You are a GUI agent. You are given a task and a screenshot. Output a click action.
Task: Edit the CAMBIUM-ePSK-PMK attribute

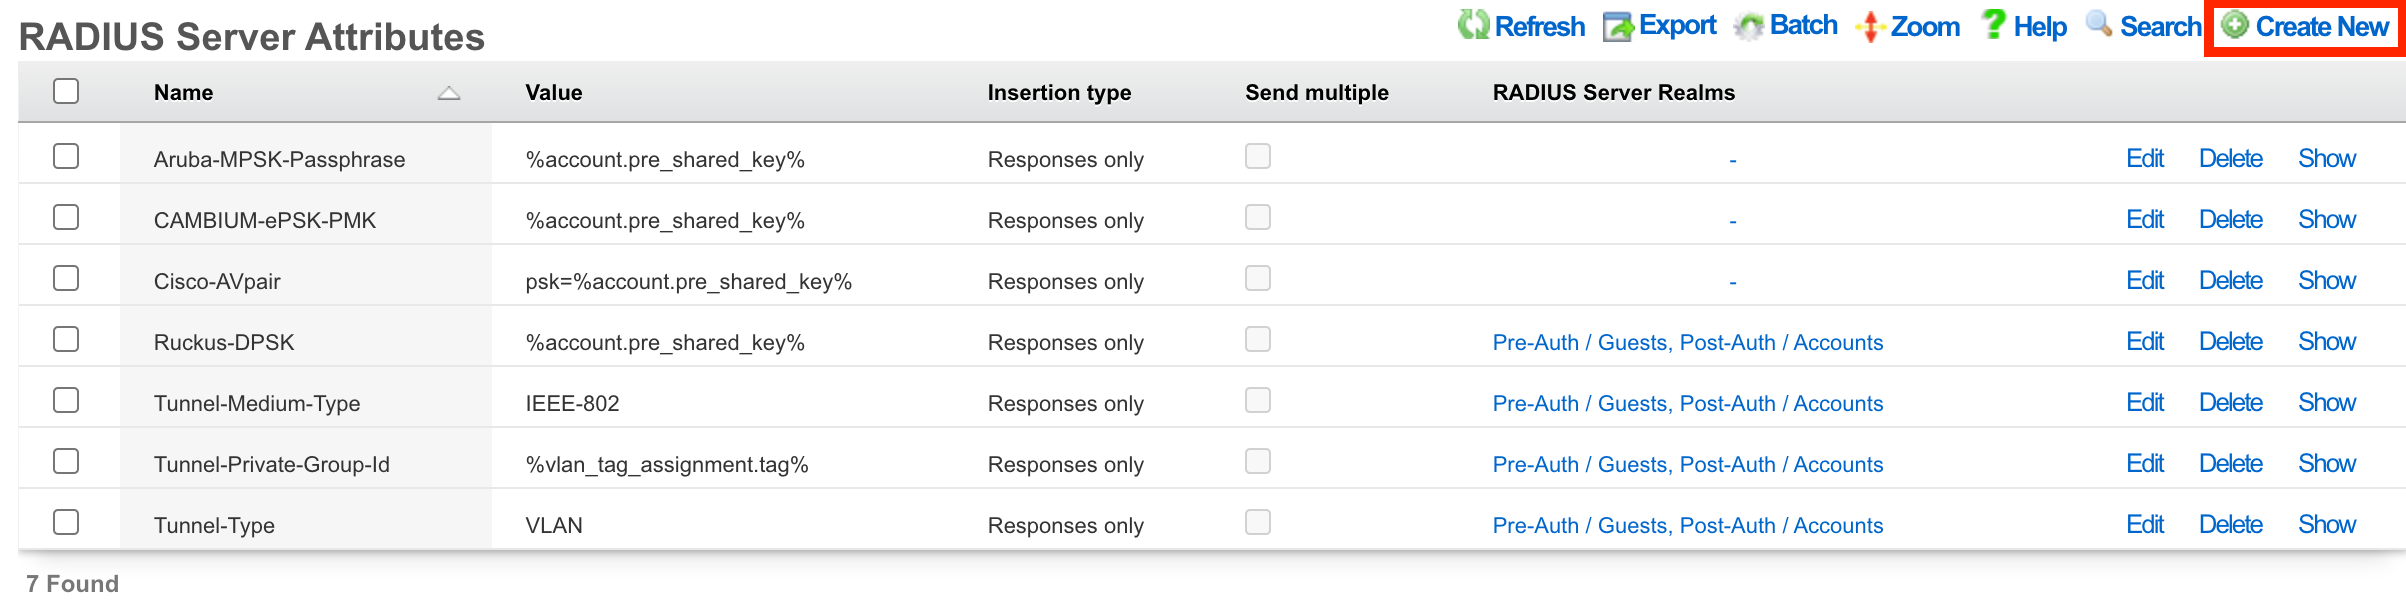point(2145,220)
